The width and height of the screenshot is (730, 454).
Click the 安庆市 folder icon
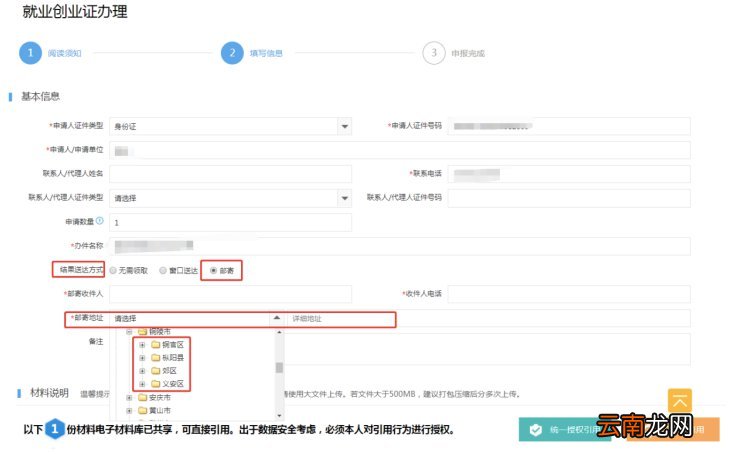[143, 397]
